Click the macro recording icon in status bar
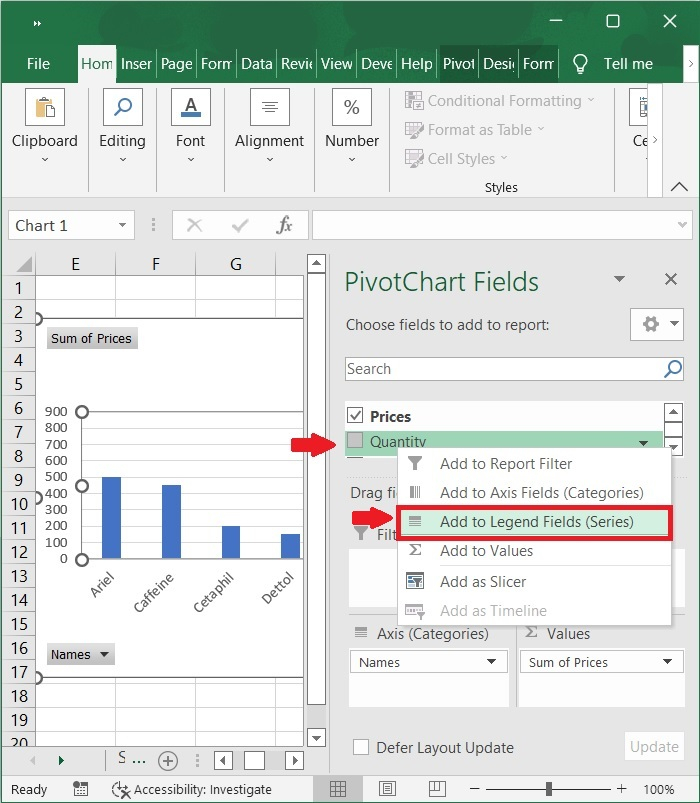The width and height of the screenshot is (700, 803). coord(80,789)
